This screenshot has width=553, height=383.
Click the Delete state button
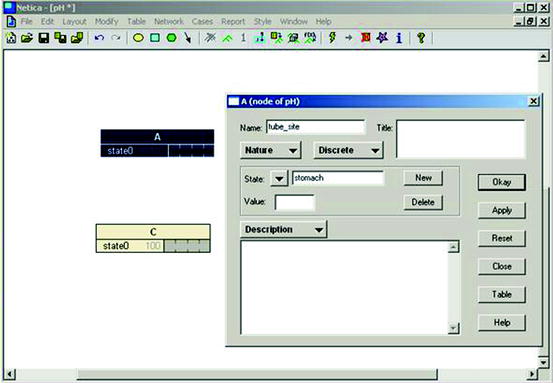click(x=423, y=202)
